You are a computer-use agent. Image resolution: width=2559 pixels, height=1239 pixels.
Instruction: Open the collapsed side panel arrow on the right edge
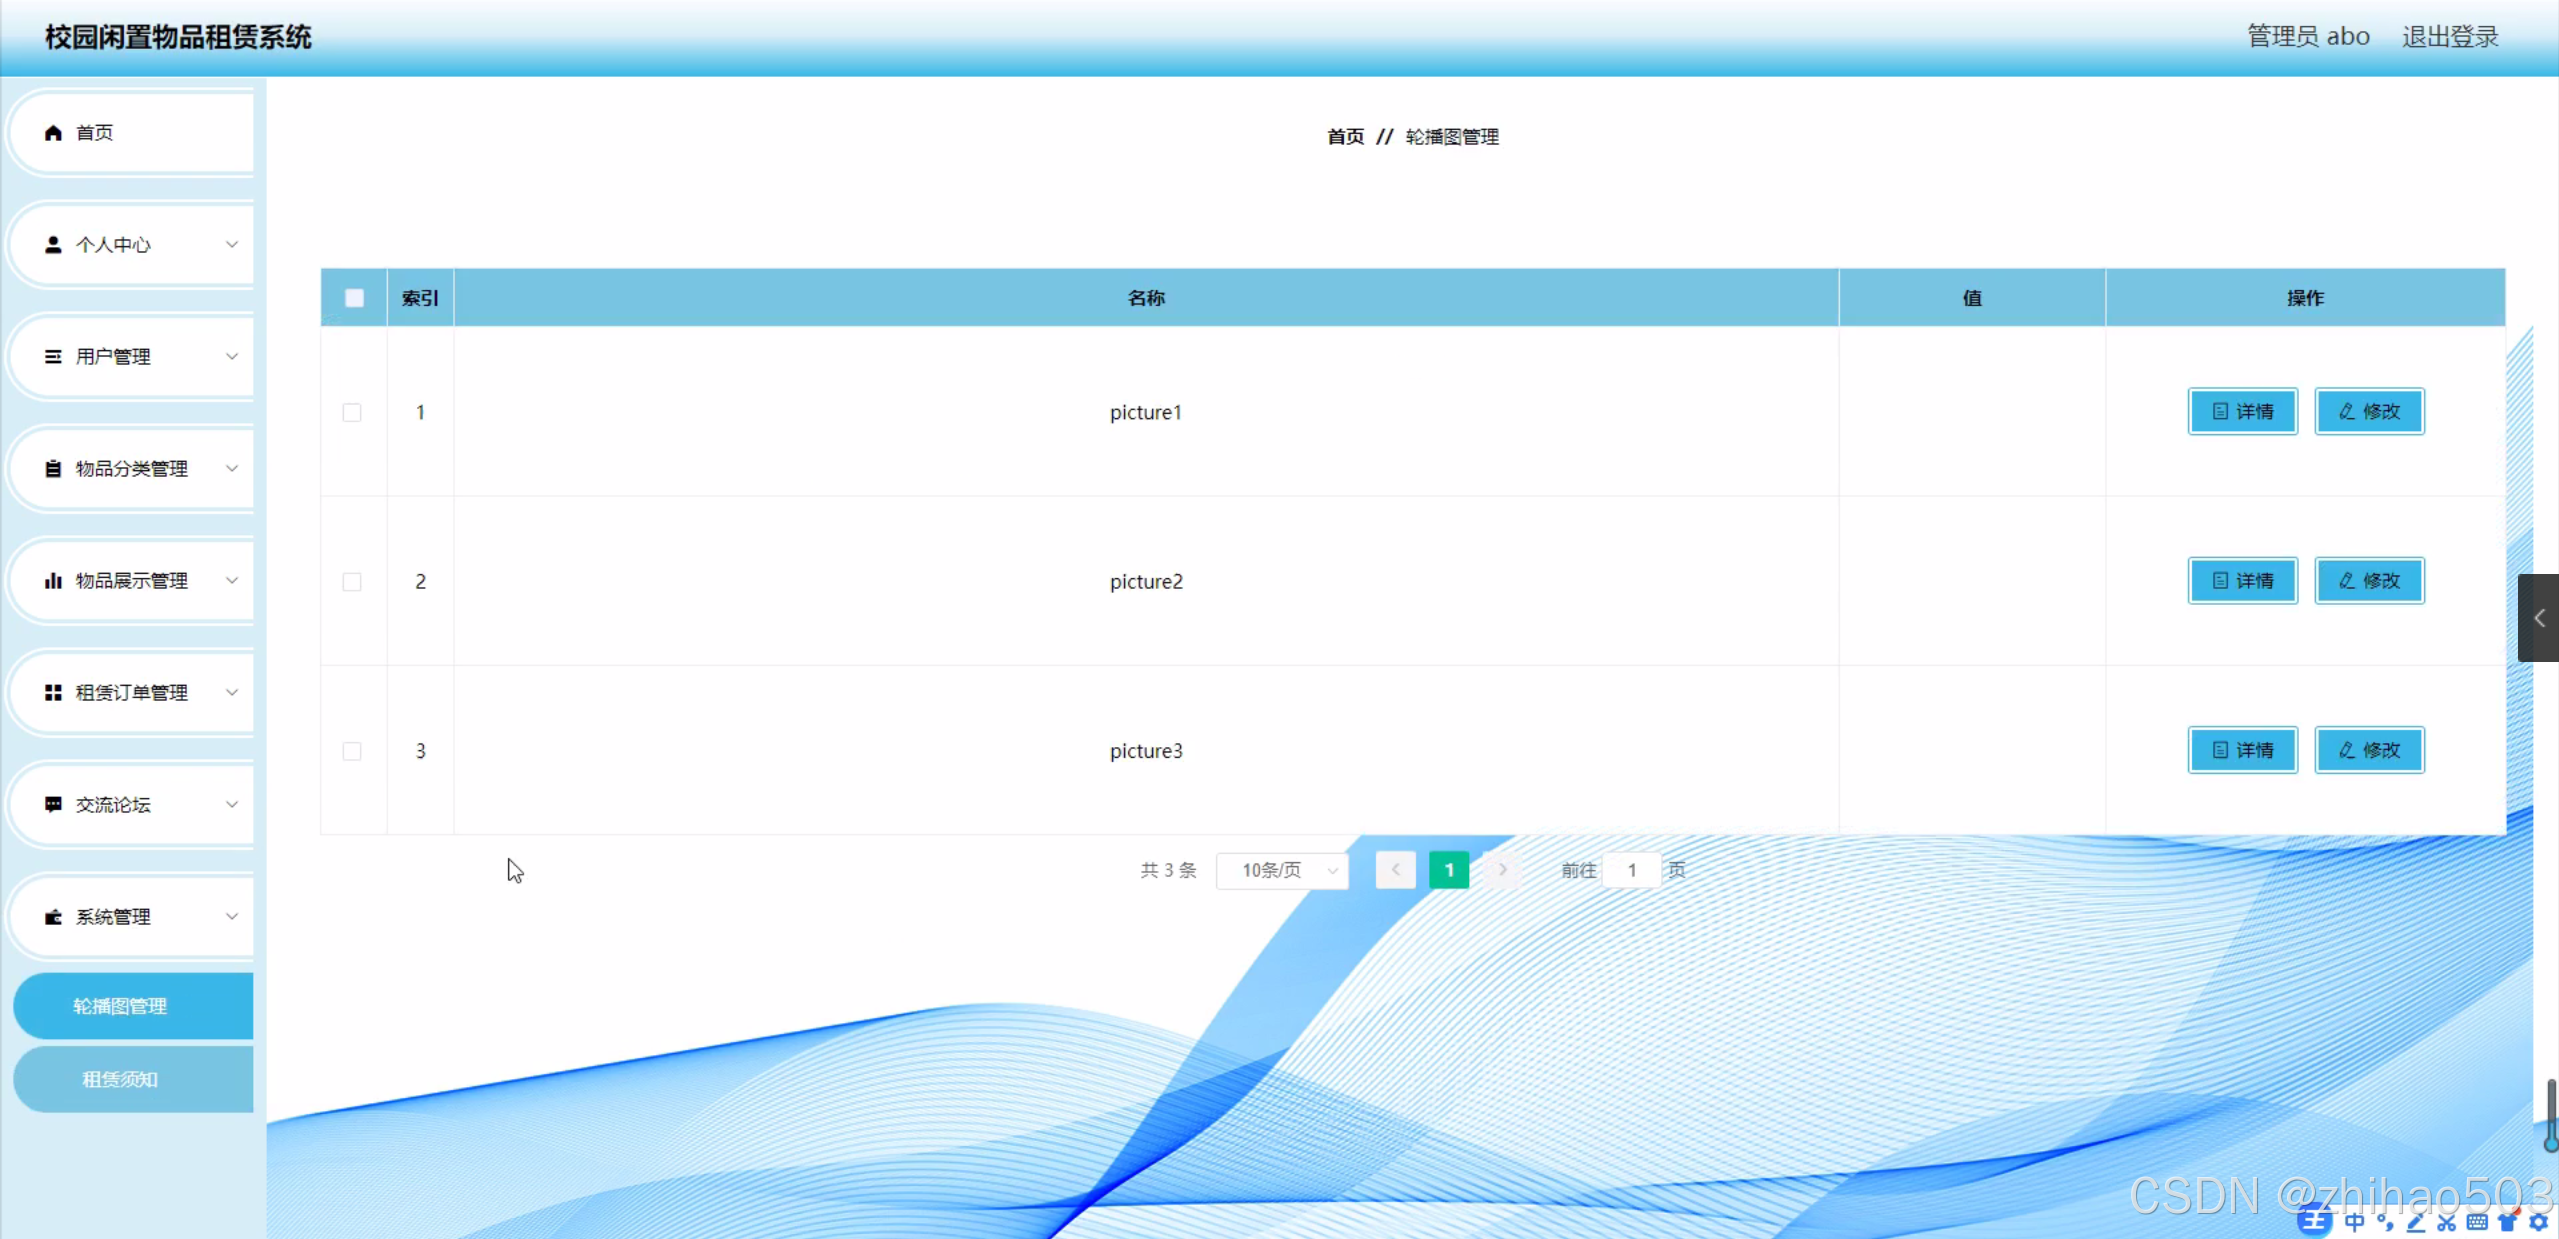(2538, 618)
